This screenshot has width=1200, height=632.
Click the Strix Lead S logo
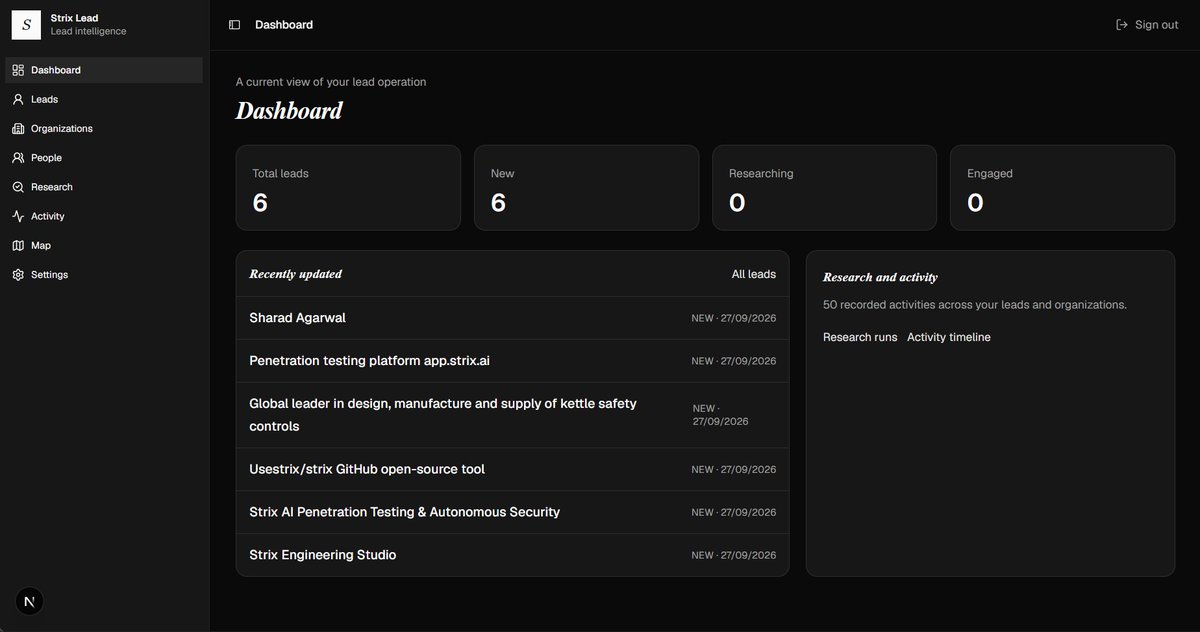click(26, 25)
